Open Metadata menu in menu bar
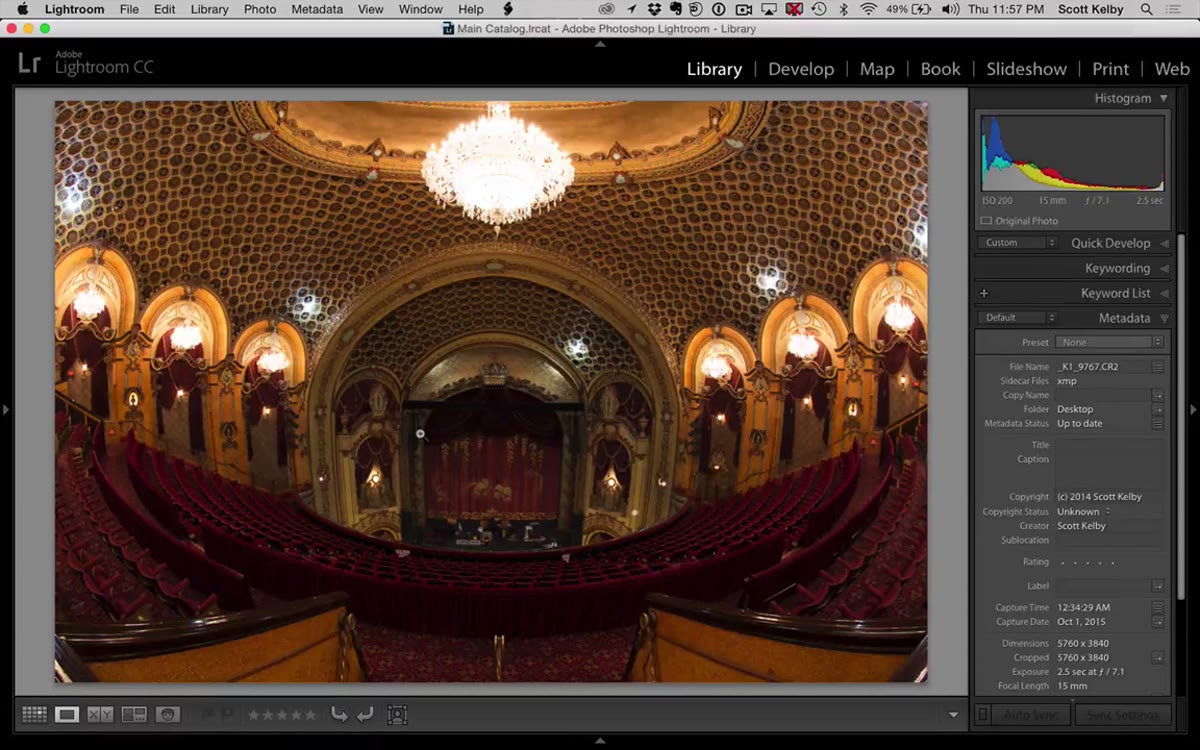The image size is (1200, 750). pos(317,9)
